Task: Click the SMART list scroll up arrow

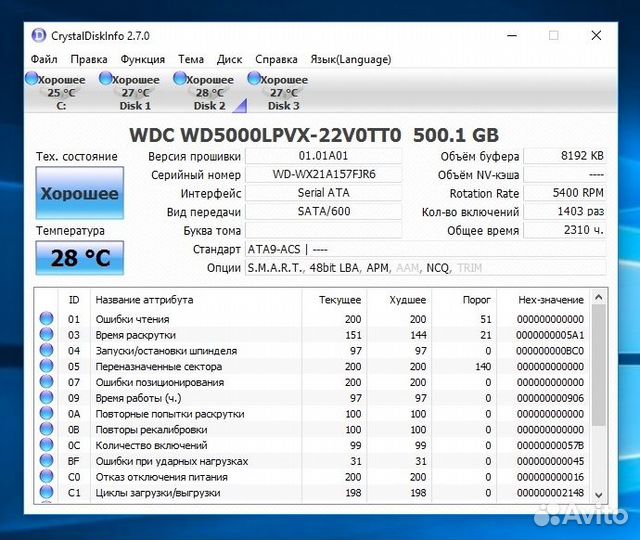Action: (x=599, y=298)
